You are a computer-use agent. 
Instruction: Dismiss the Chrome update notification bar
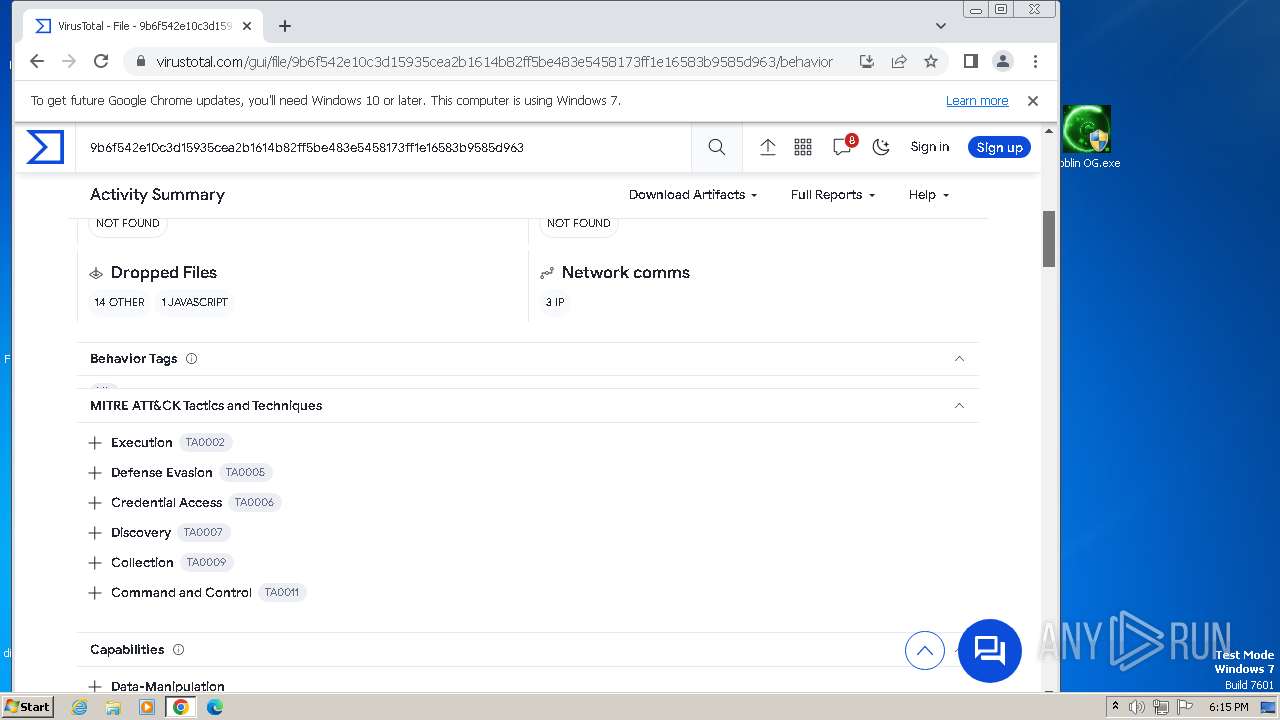coord(1033,101)
